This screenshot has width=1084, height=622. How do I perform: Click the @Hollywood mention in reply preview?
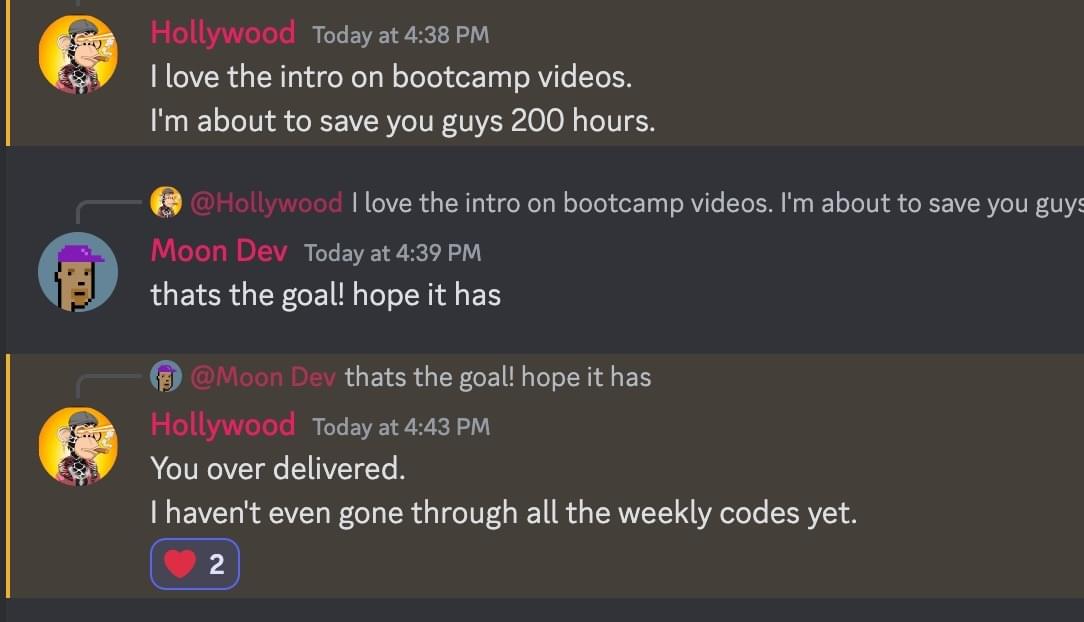coord(266,203)
